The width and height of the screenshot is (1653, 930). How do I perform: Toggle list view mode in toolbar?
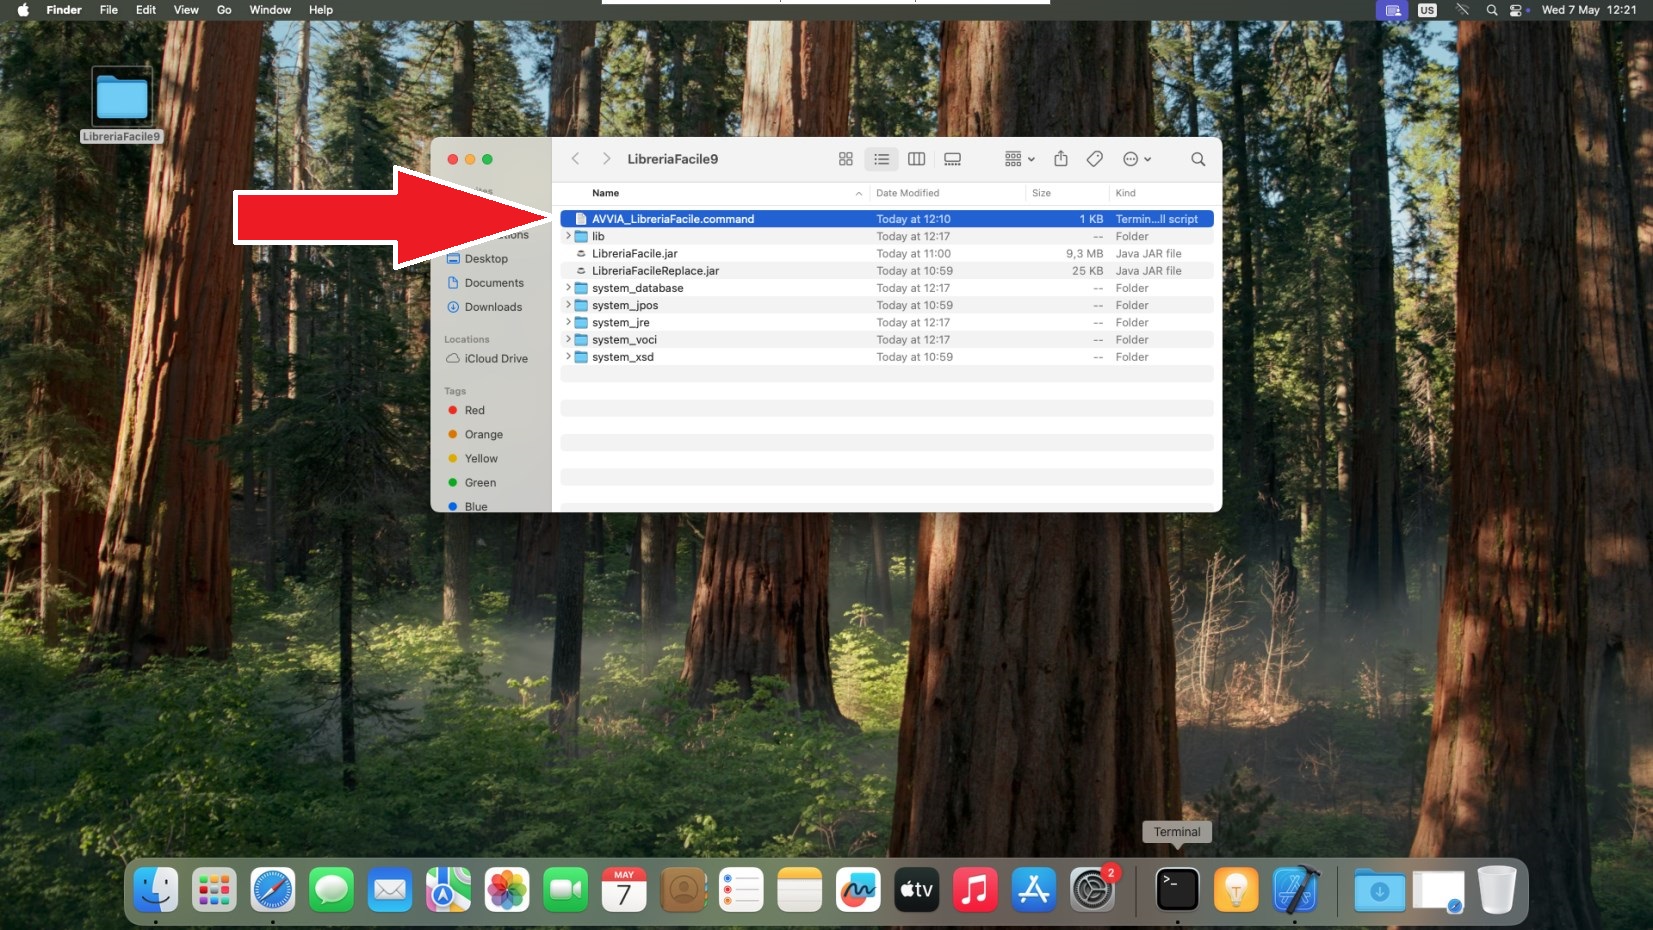click(881, 159)
